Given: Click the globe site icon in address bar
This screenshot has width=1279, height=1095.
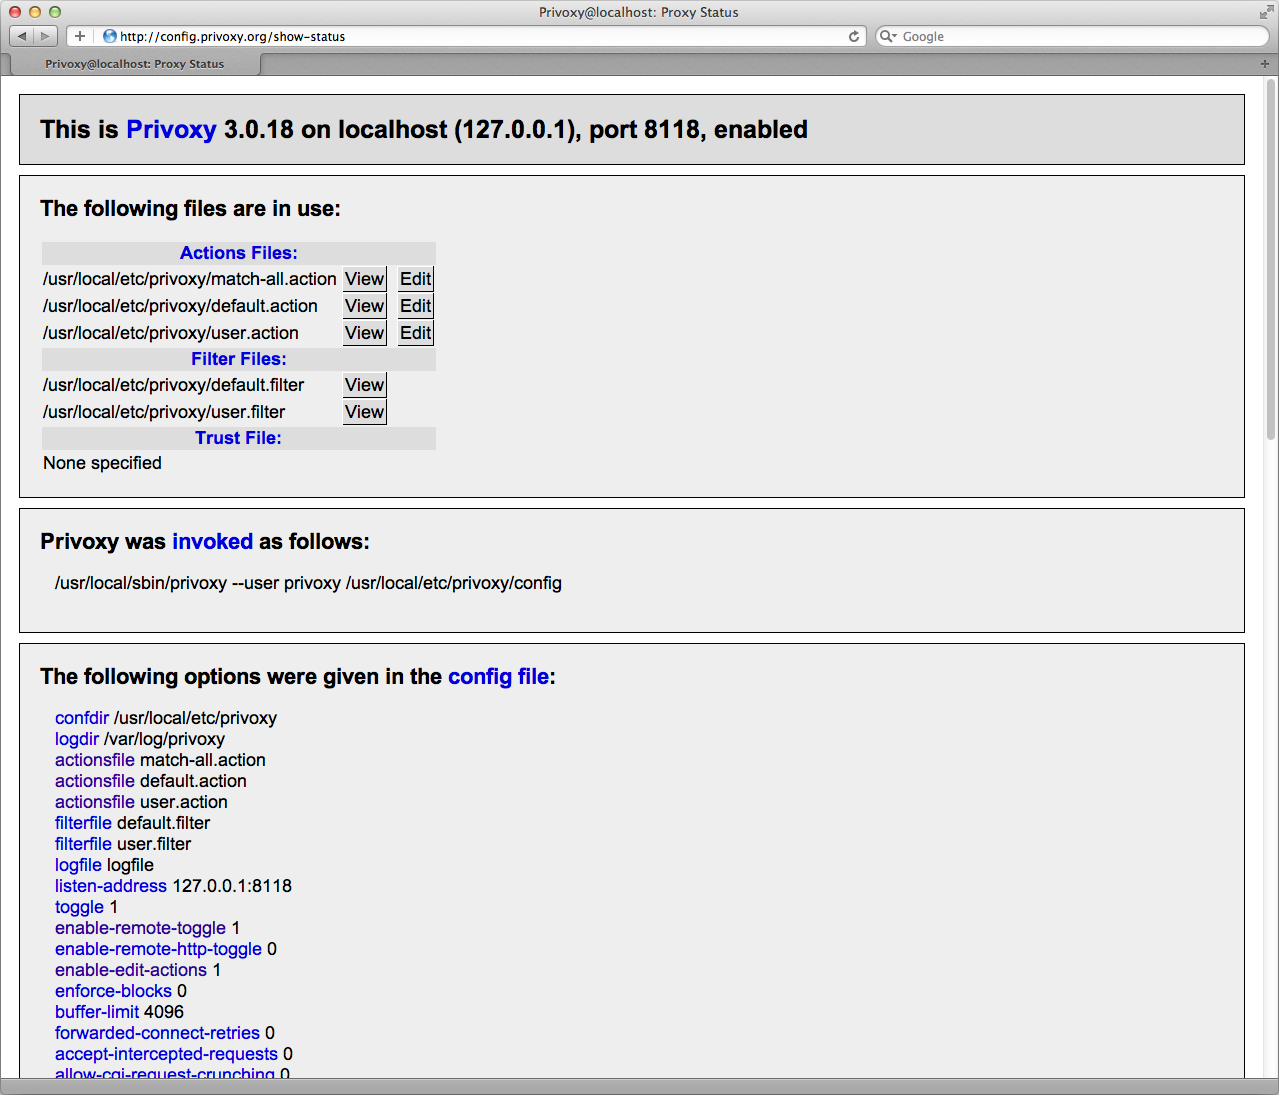Looking at the screenshot, I should 110,36.
